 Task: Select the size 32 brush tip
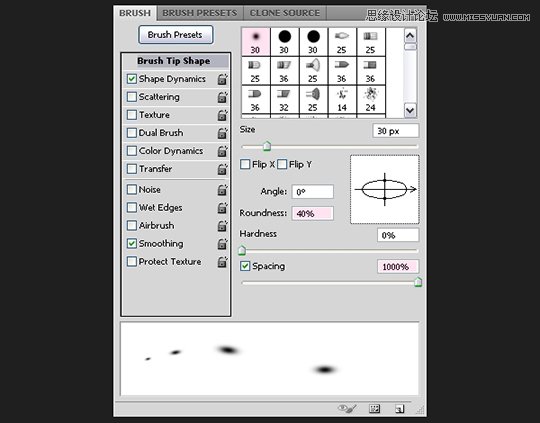[x=284, y=100]
